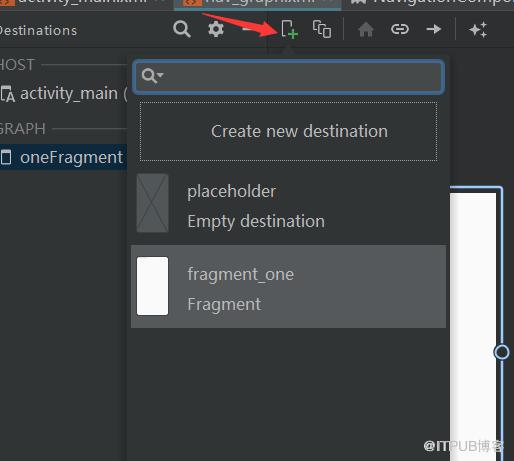
Task: Select oneFragment in the graph list
Action: point(63,157)
